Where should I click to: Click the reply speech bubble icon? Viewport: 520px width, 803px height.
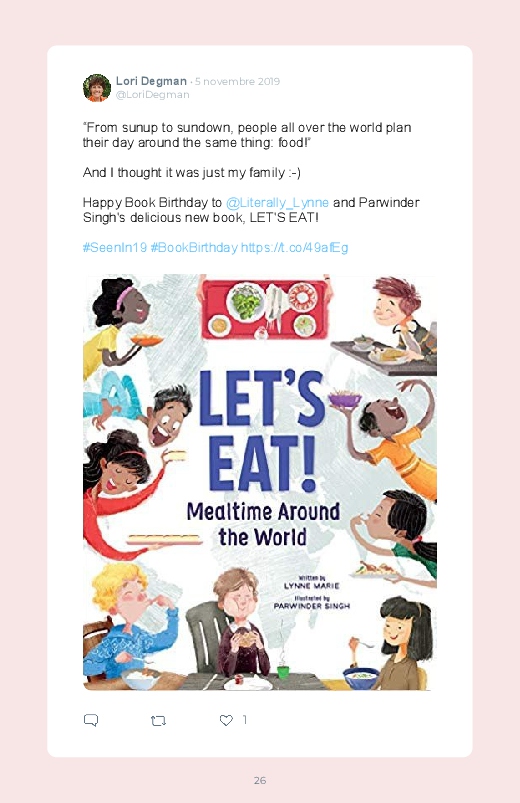click(91, 720)
